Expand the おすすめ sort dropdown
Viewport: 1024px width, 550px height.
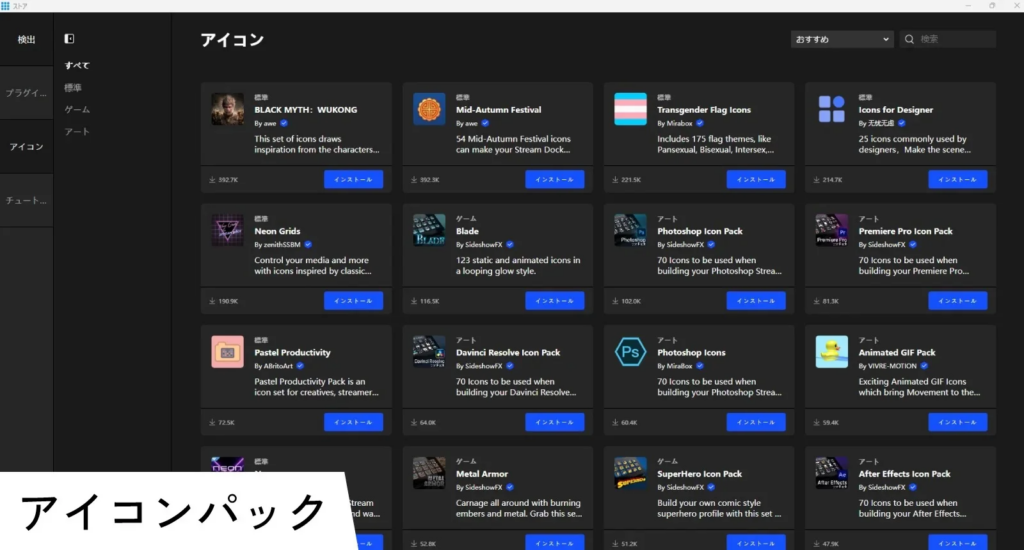click(841, 39)
